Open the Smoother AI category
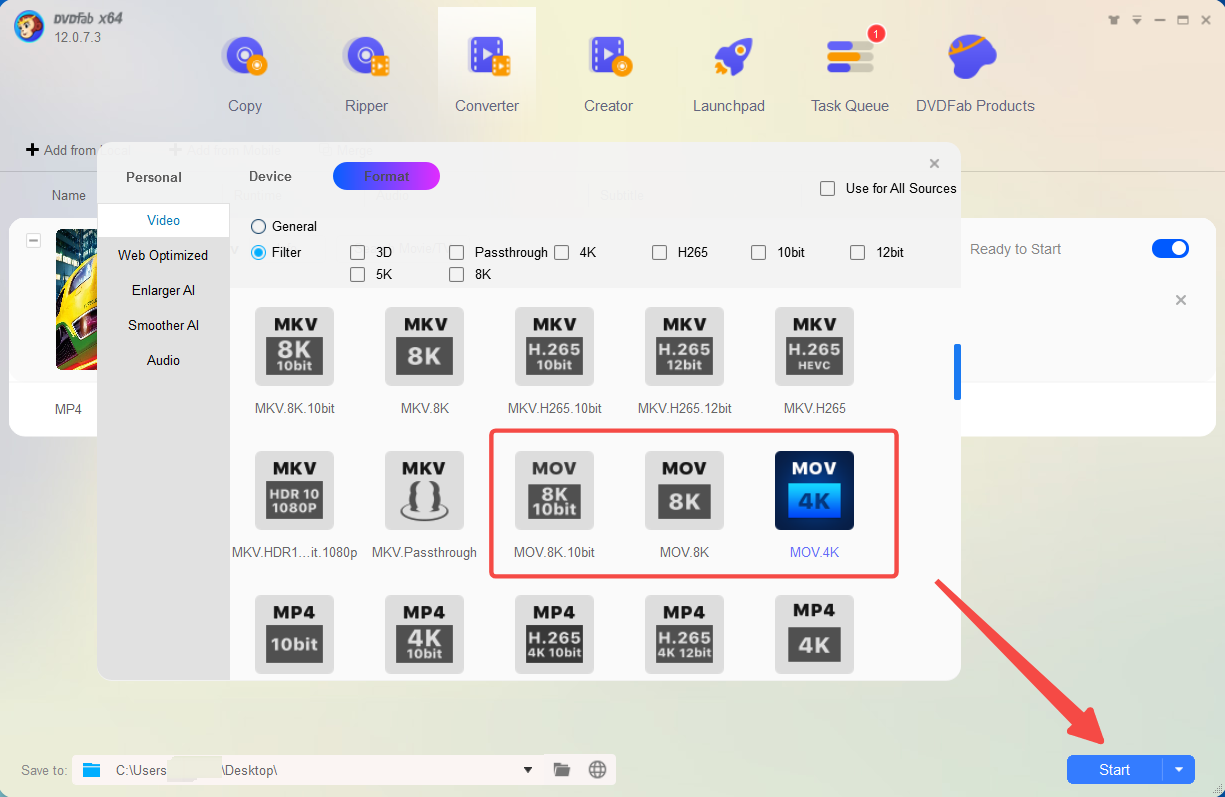1225x797 pixels. click(x=163, y=325)
